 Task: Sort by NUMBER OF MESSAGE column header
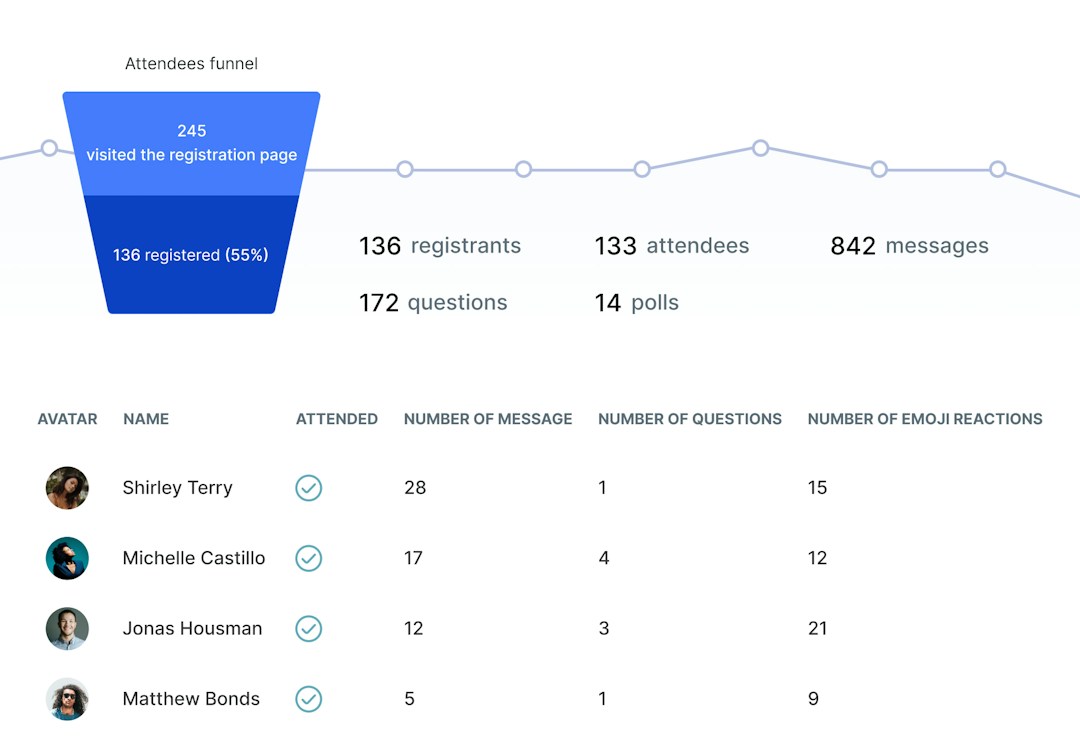tap(488, 419)
